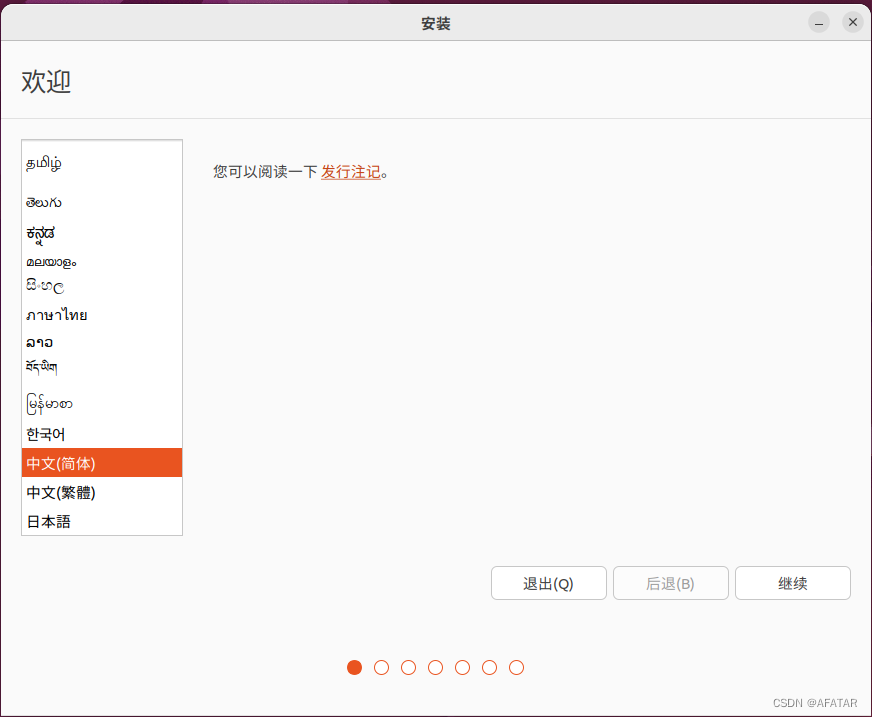Select Tamil தமிழ் in the language list
Viewport: 872px width, 717px height.
click(x=102, y=163)
